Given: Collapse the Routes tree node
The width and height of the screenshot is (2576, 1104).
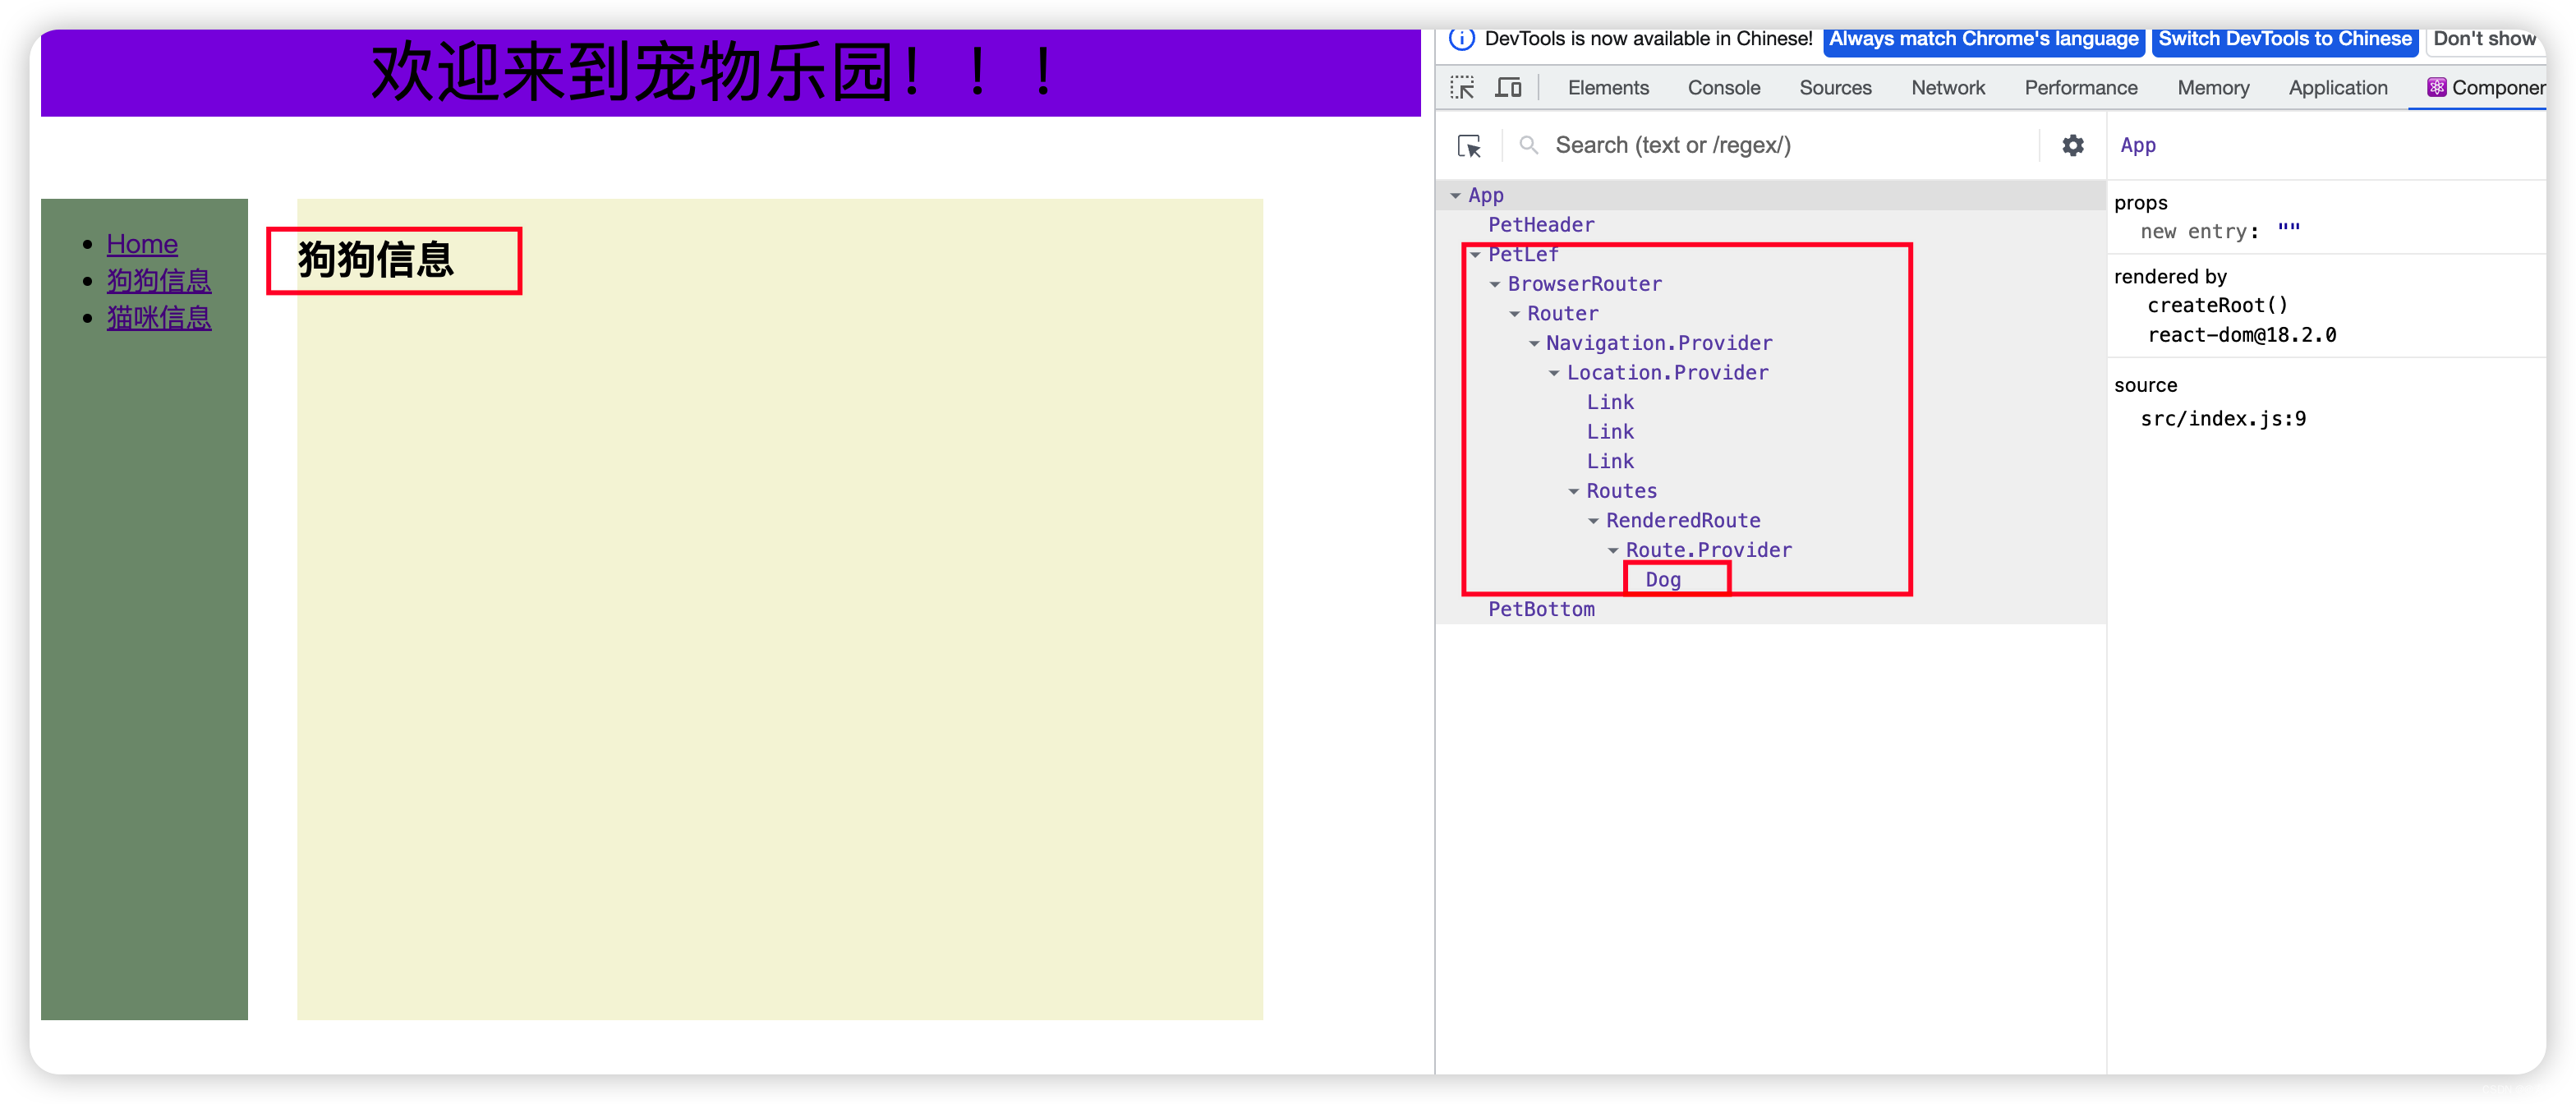Looking at the screenshot, I should click(1574, 492).
